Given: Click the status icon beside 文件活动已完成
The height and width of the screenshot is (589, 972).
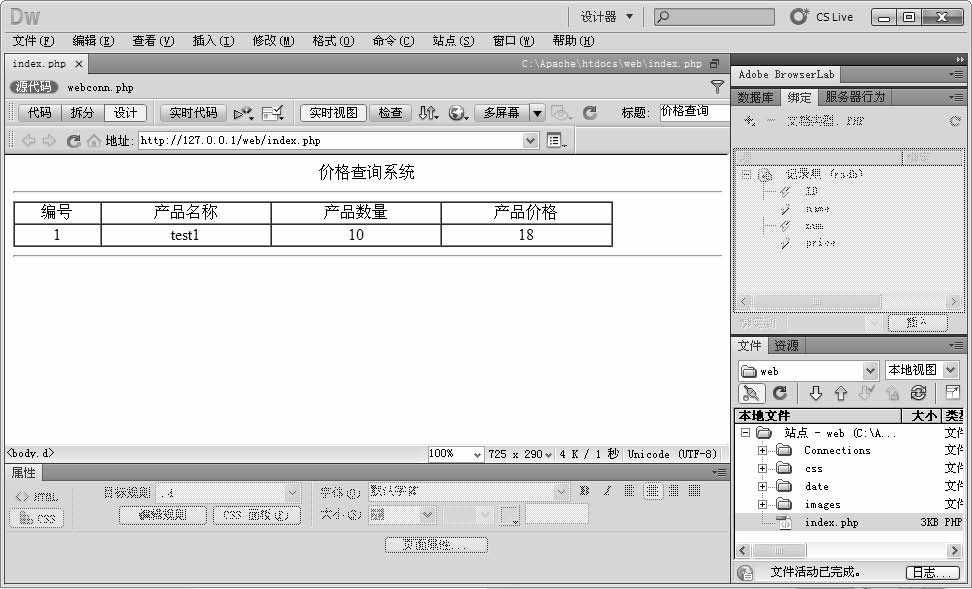Looking at the screenshot, I should pyautogui.click(x=745, y=572).
